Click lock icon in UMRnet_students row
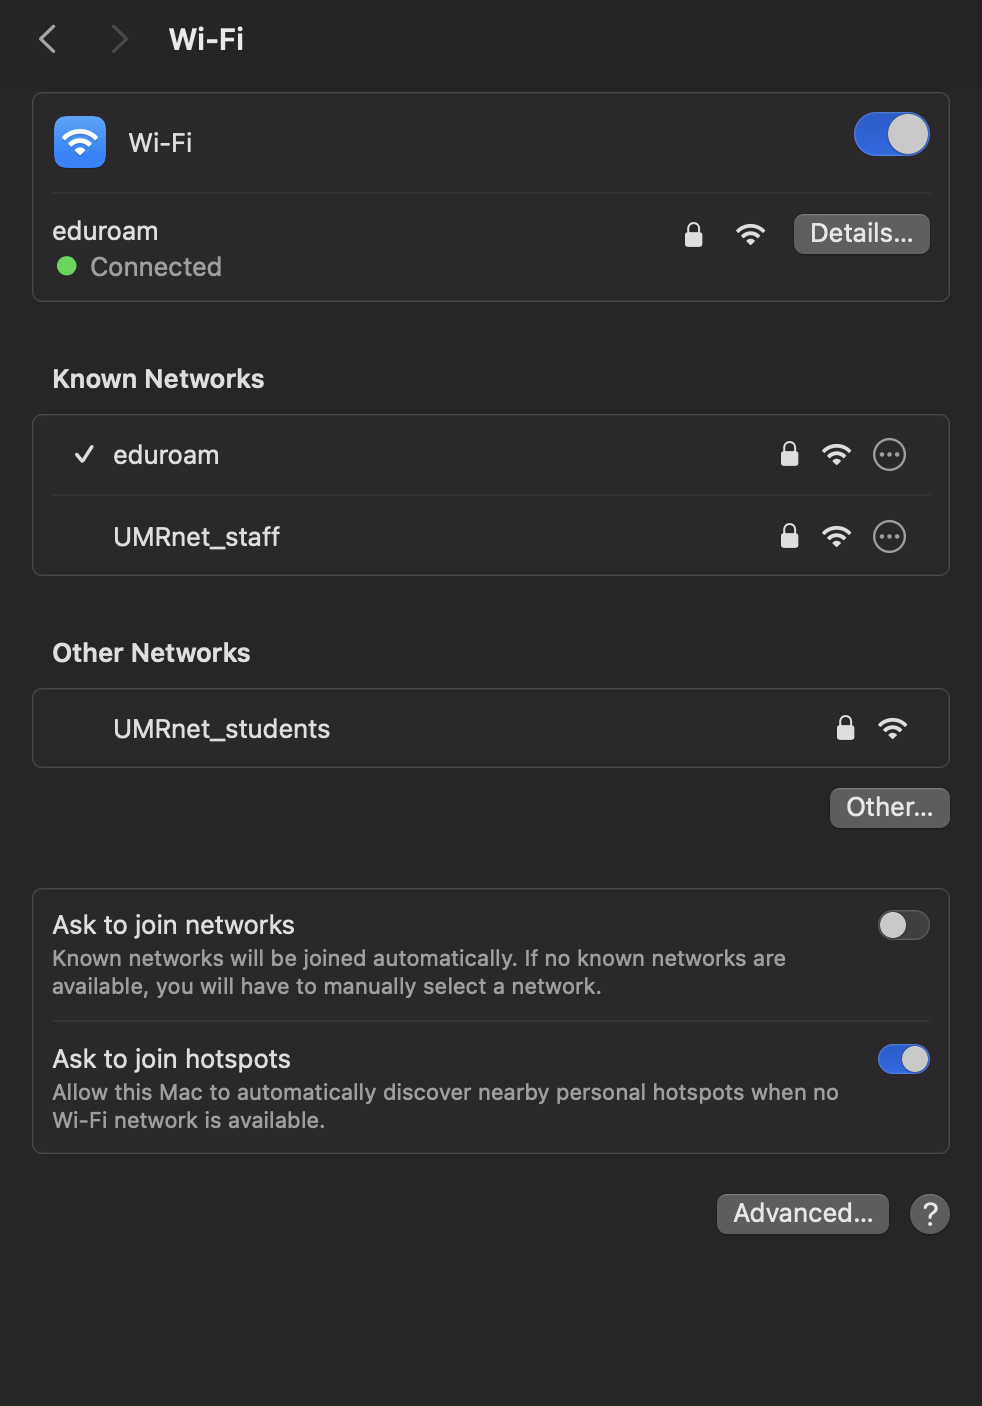This screenshot has height=1406, width=982. click(x=845, y=728)
